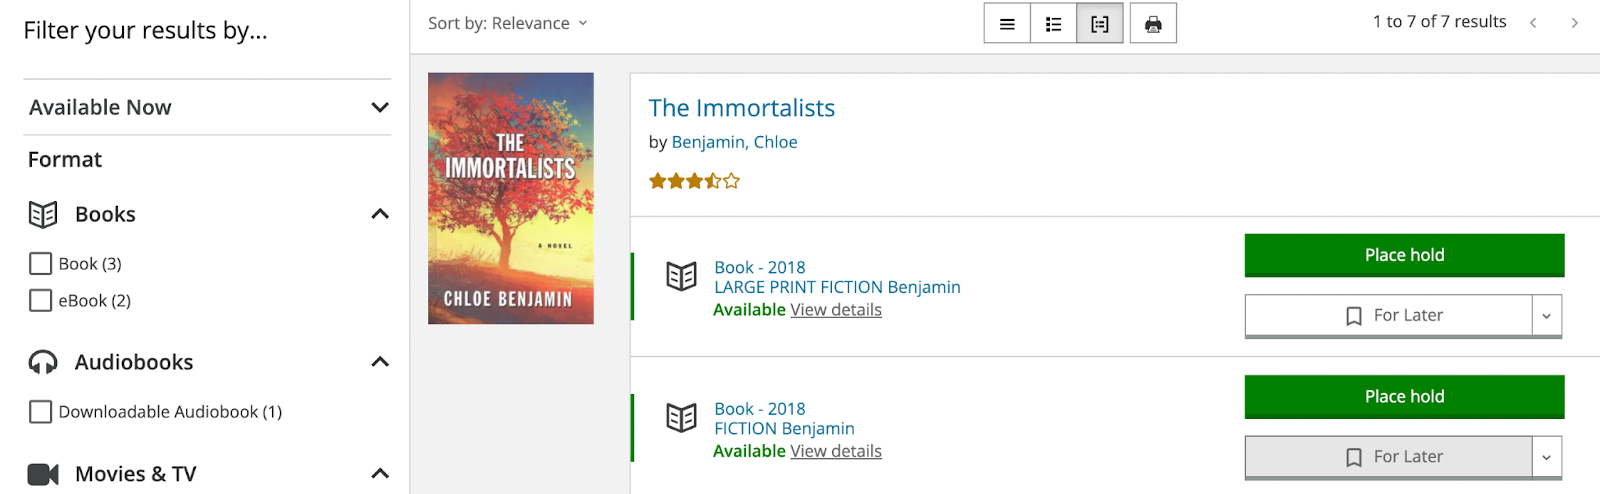This screenshot has width=1600, height=494.
Task: Click The Immortalists book cover thumbnail
Action: click(x=510, y=198)
